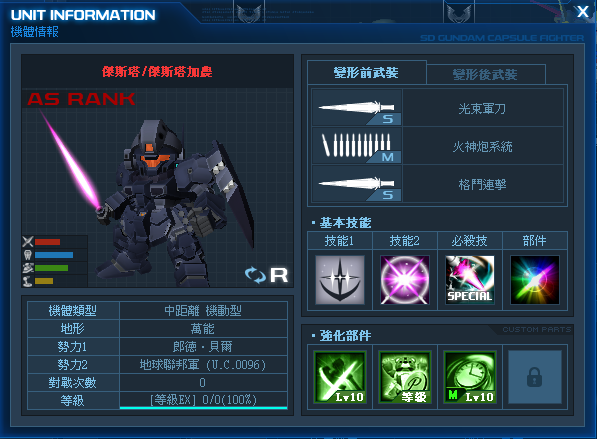Select the 光束軍刀 beam saber weapon icon
597x439 pixels.
356,108
